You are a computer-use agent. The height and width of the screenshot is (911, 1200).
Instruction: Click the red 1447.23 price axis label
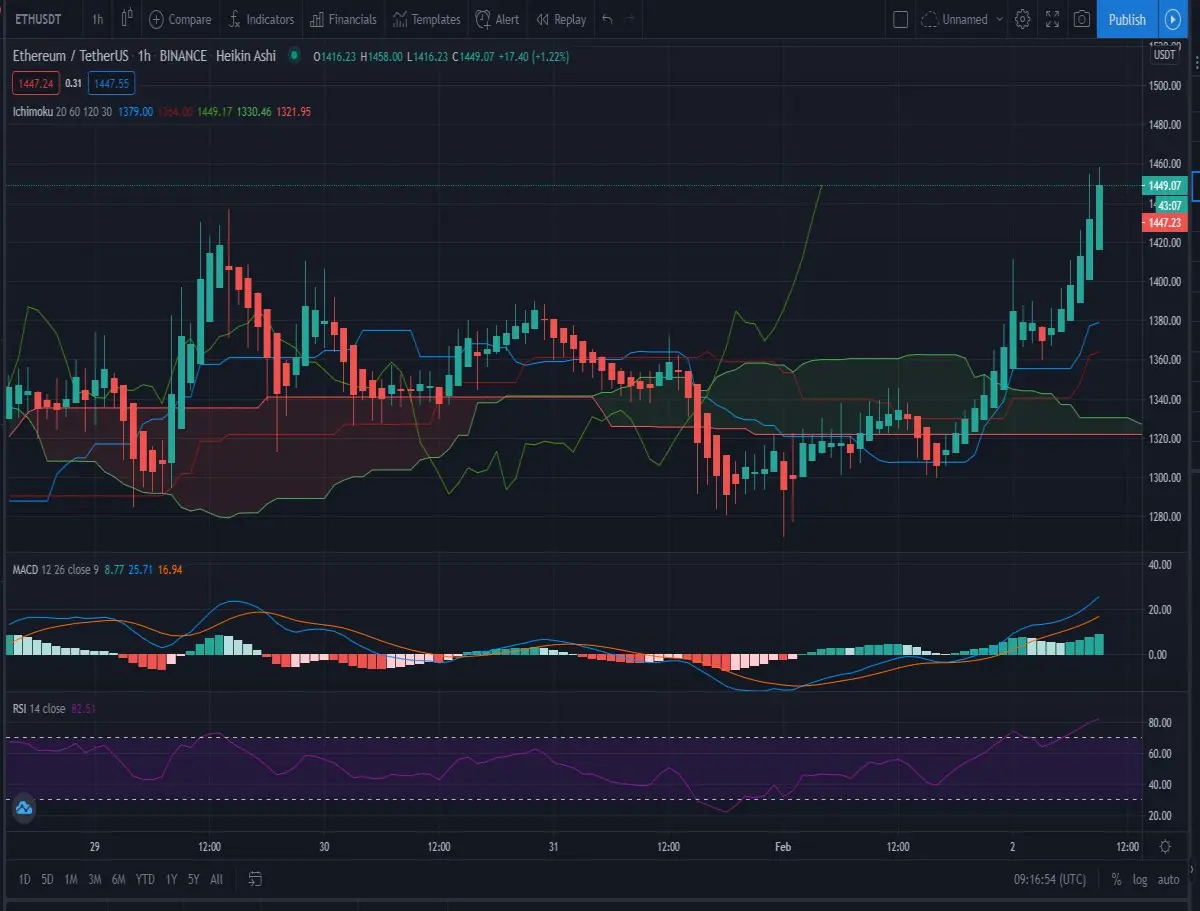point(1164,222)
